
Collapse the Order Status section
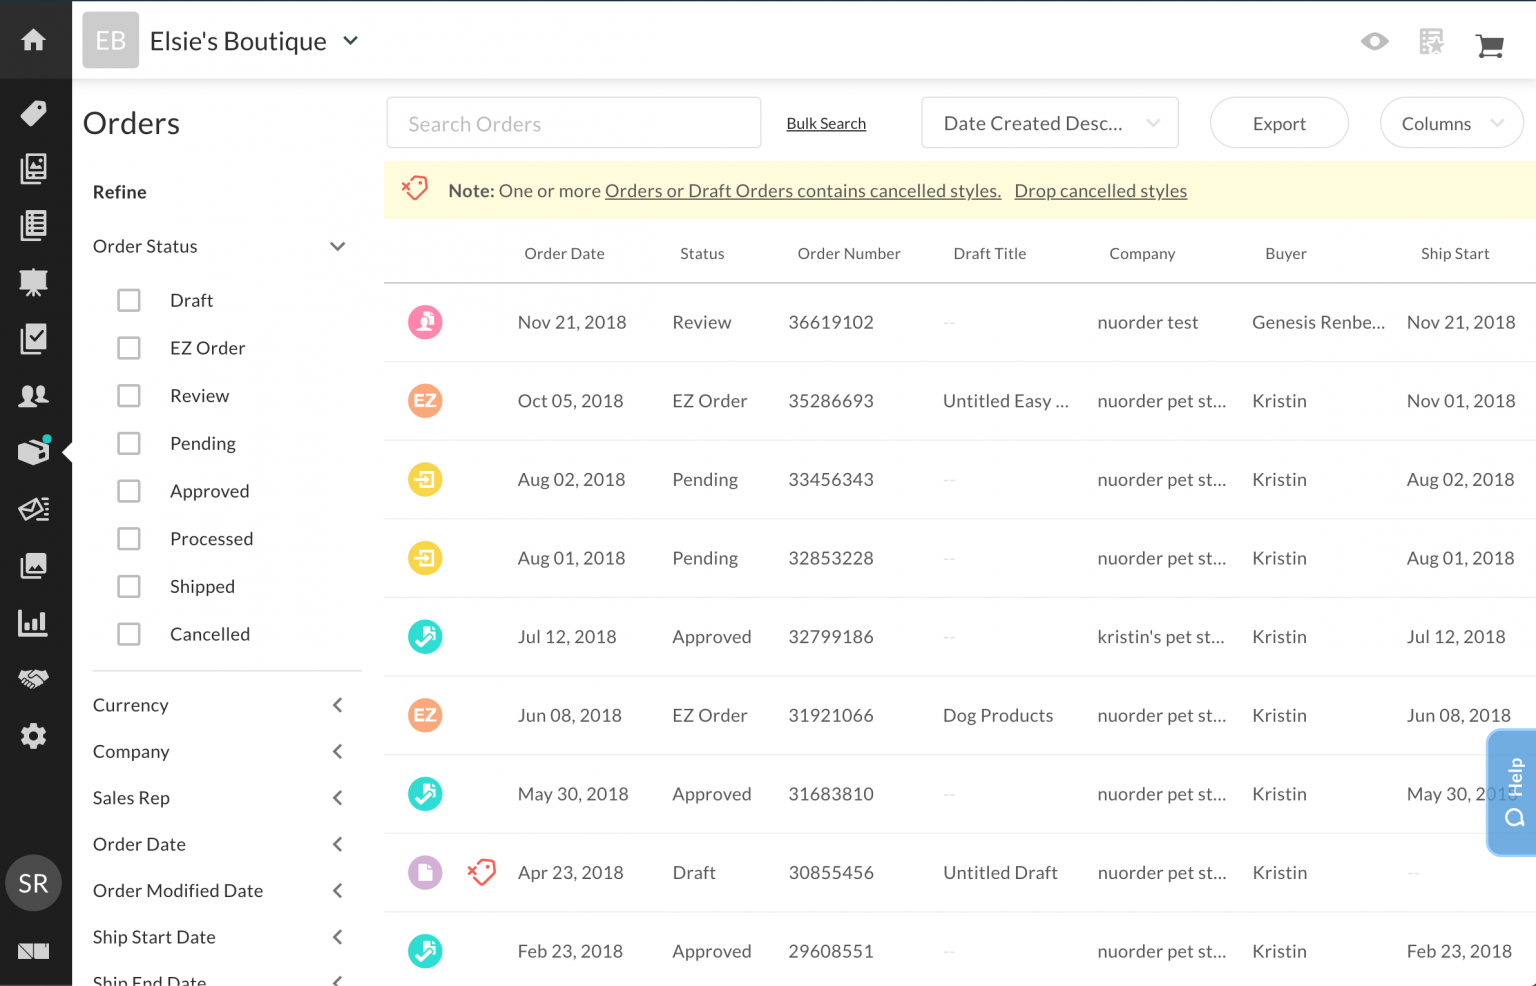(x=338, y=246)
